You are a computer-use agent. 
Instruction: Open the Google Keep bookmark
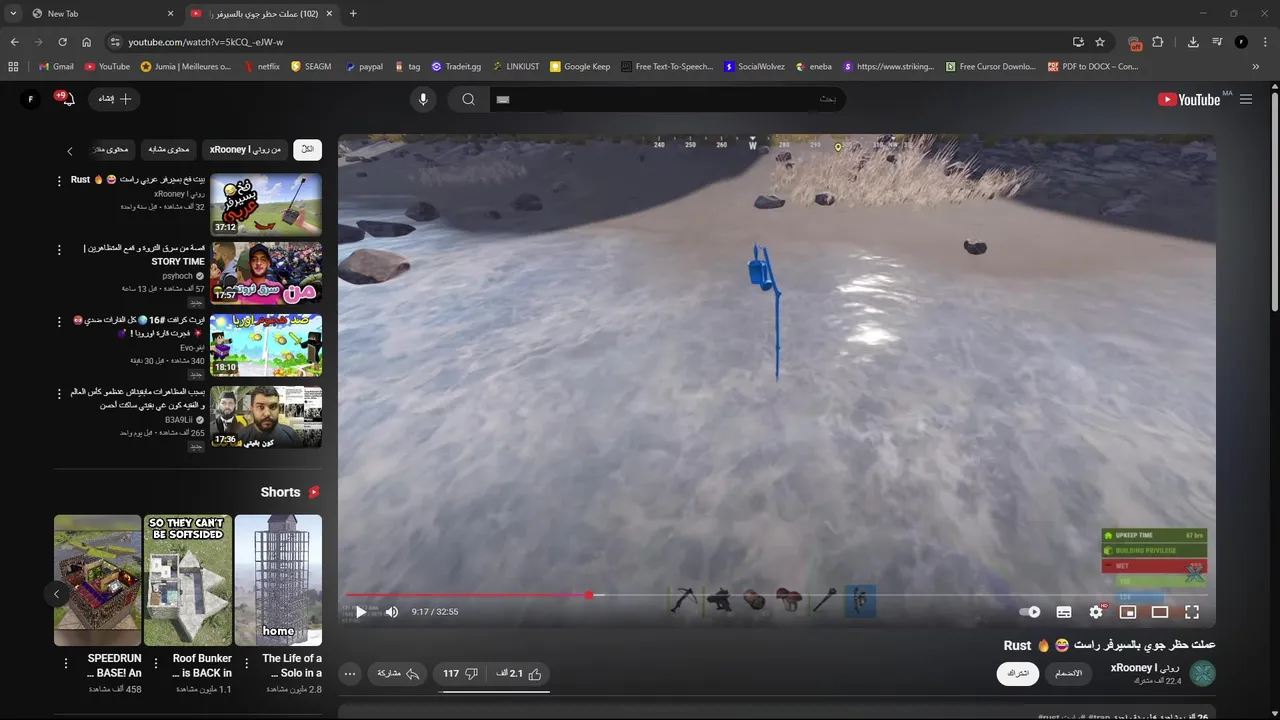click(x=580, y=67)
